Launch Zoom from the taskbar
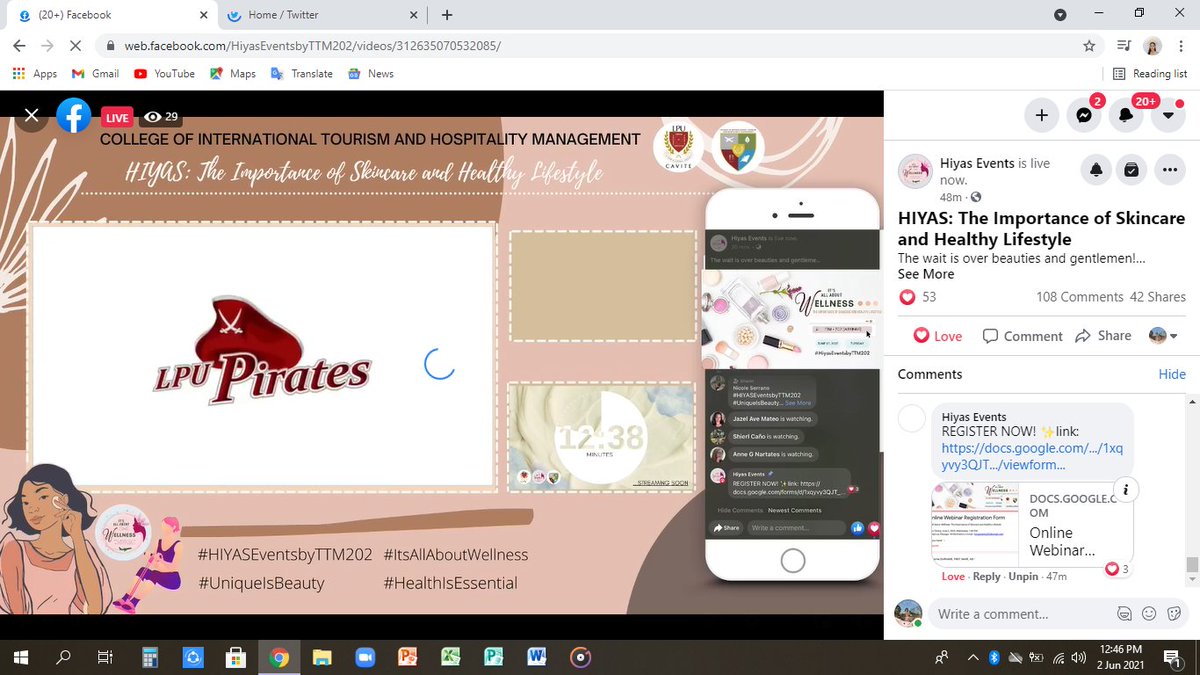The image size is (1200, 675). 364,657
